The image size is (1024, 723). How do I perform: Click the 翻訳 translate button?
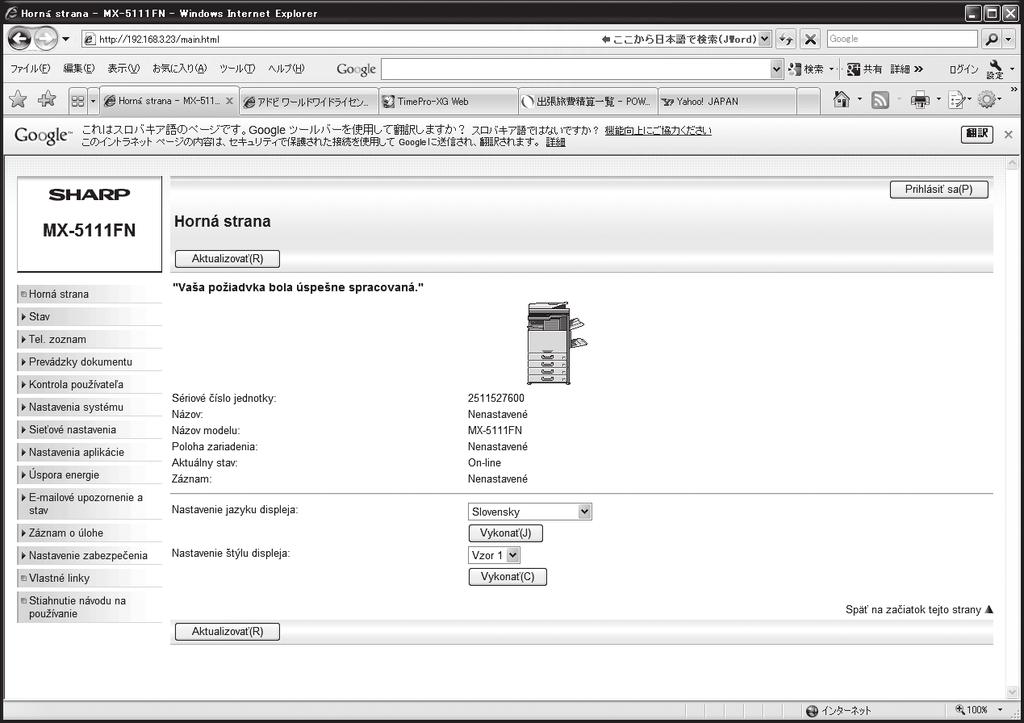977,134
